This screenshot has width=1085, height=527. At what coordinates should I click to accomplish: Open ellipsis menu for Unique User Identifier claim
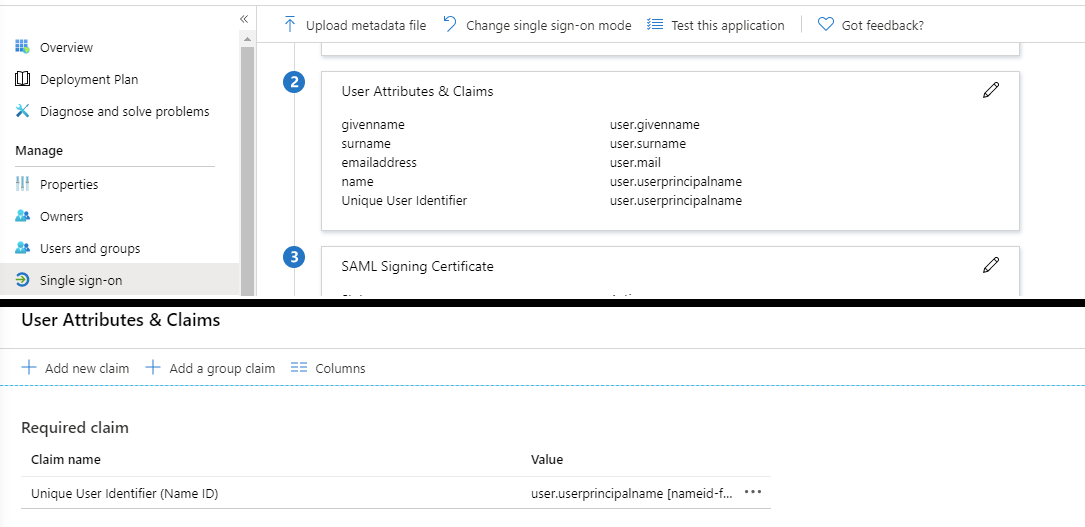(x=753, y=492)
